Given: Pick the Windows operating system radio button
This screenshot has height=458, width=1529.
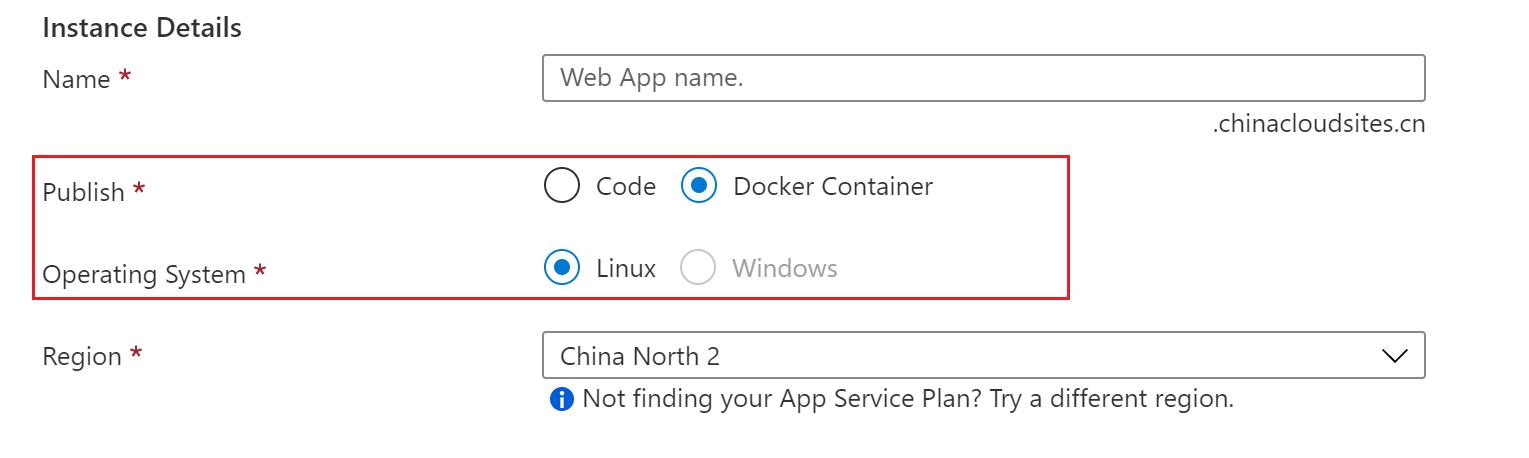Looking at the screenshot, I should [698, 268].
